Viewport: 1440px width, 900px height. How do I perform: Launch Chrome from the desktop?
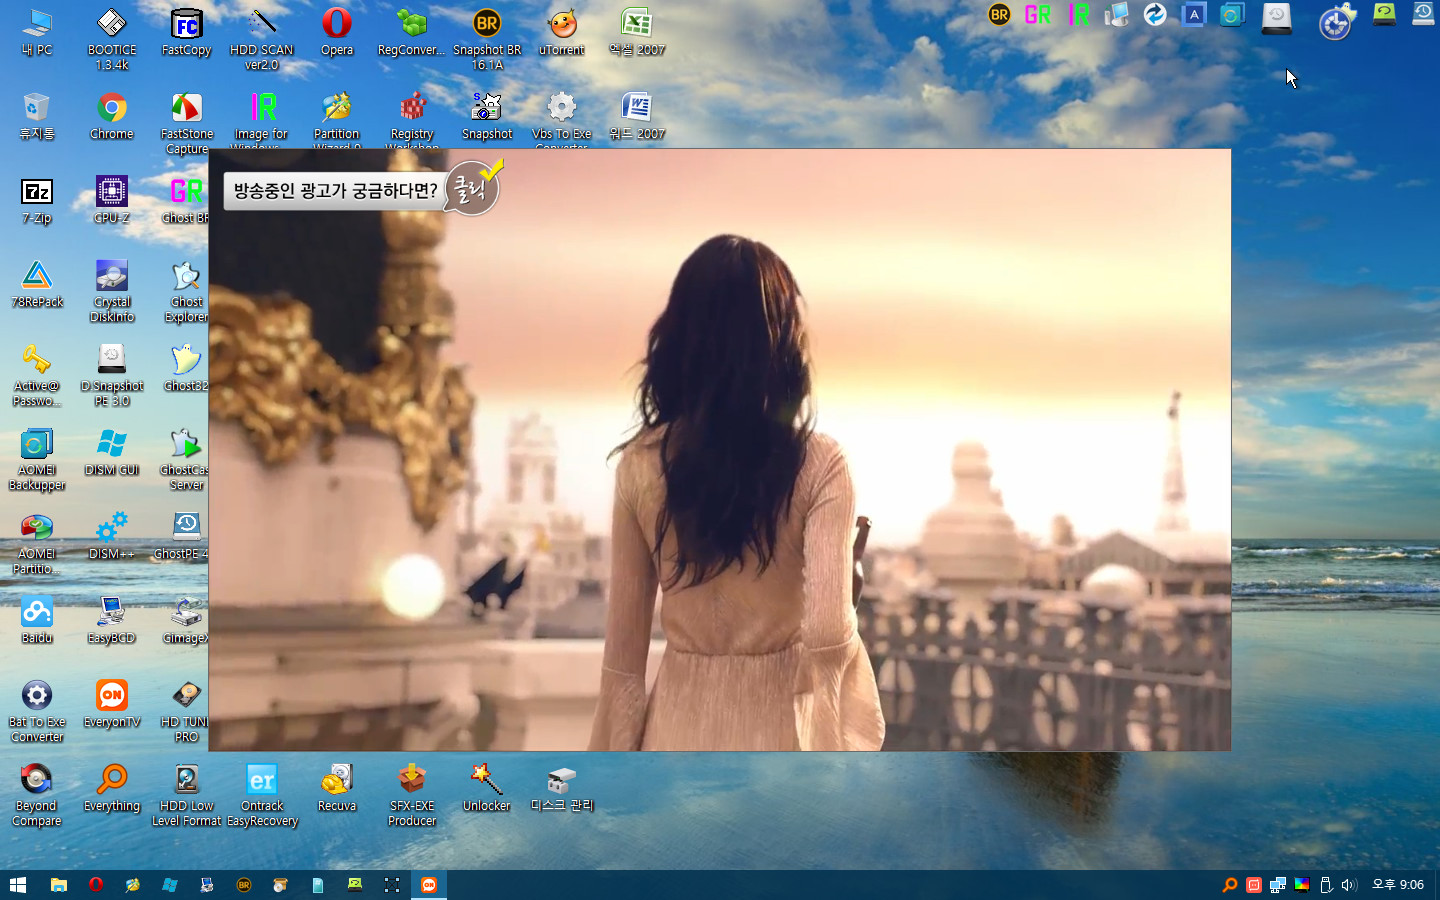click(x=112, y=116)
